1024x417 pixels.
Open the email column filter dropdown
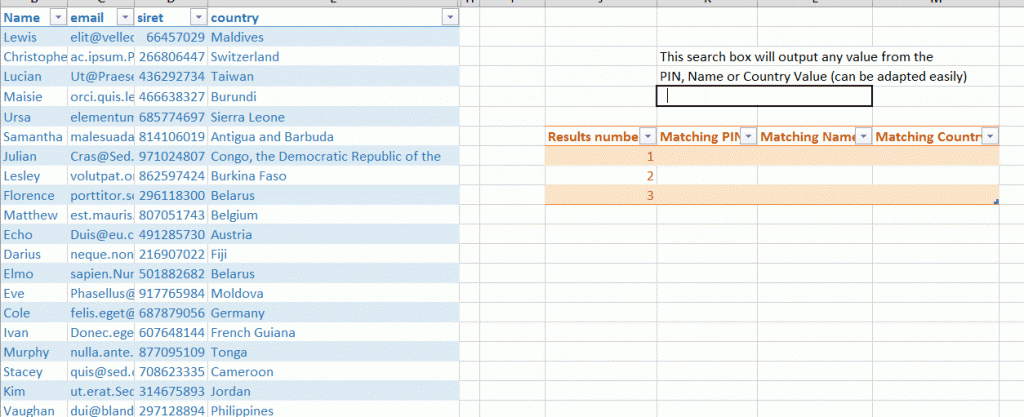[x=124, y=18]
